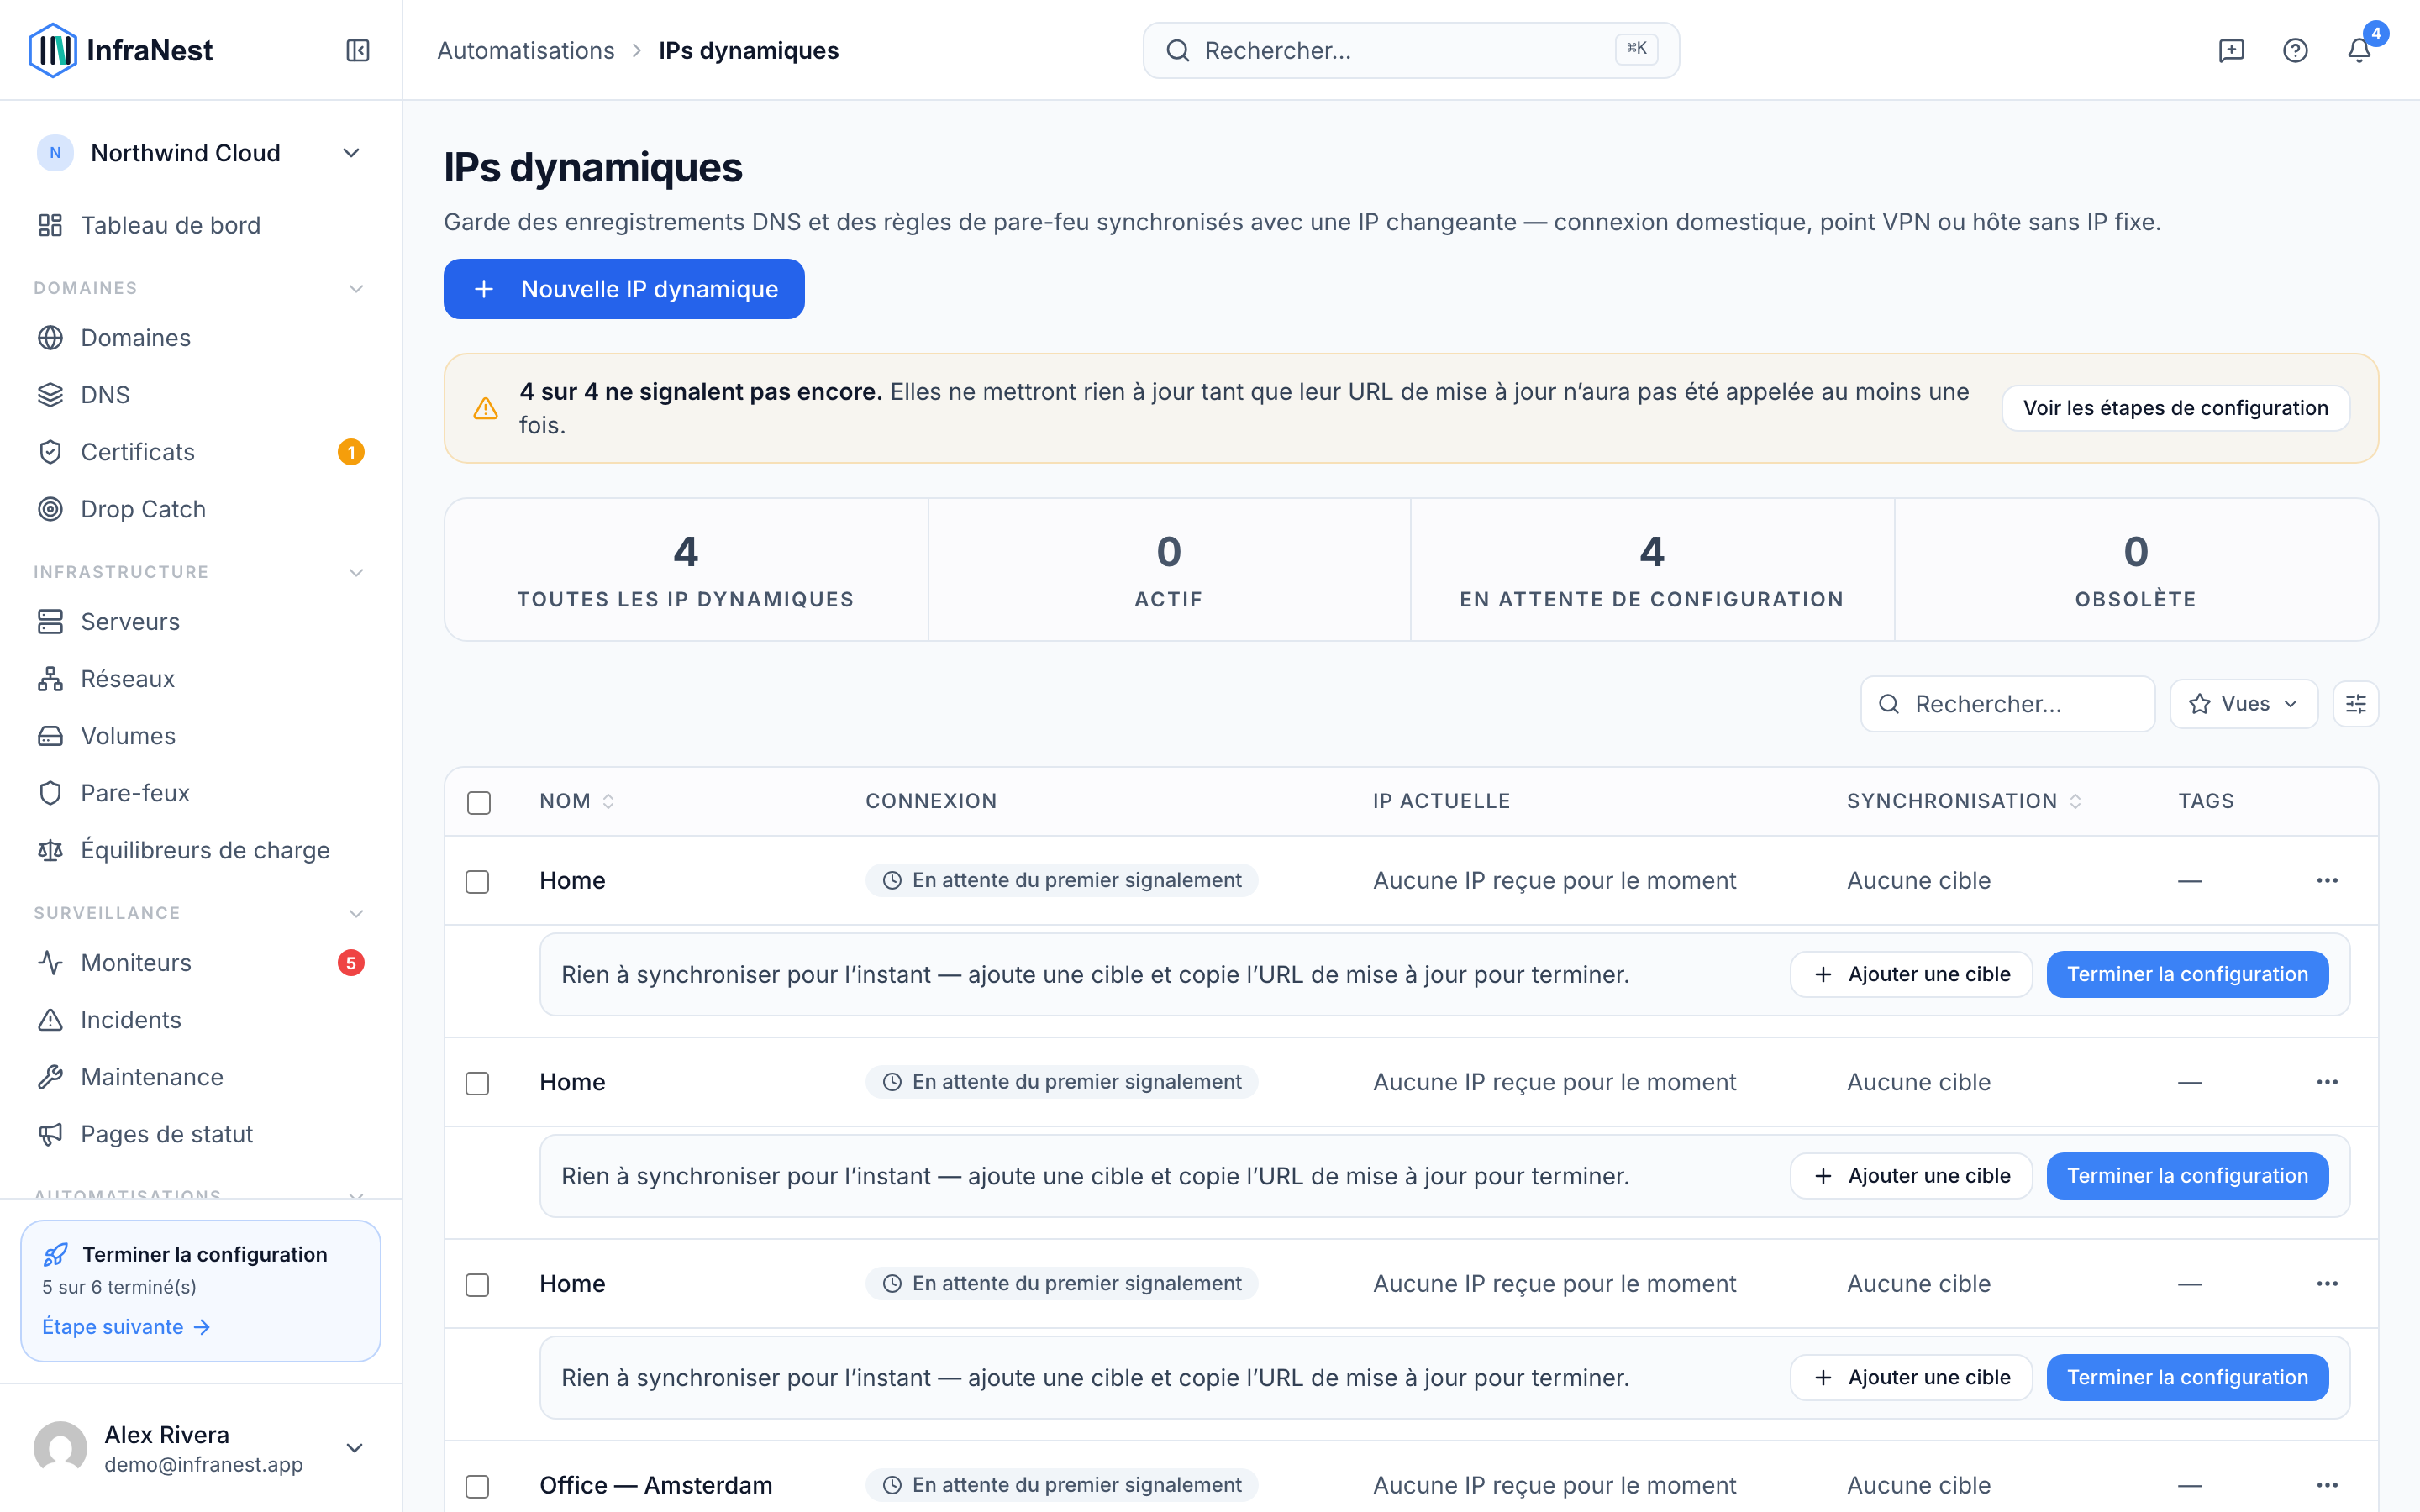Go to Pages de statut
This screenshot has width=2420, height=1512.
coord(200,1134)
